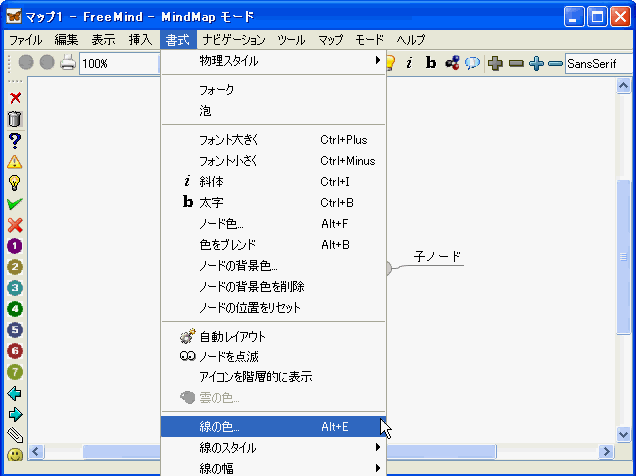Viewport: 636px width, 476px height.
Task: Click the blue plus toolbar icon
Action: click(x=536, y=63)
